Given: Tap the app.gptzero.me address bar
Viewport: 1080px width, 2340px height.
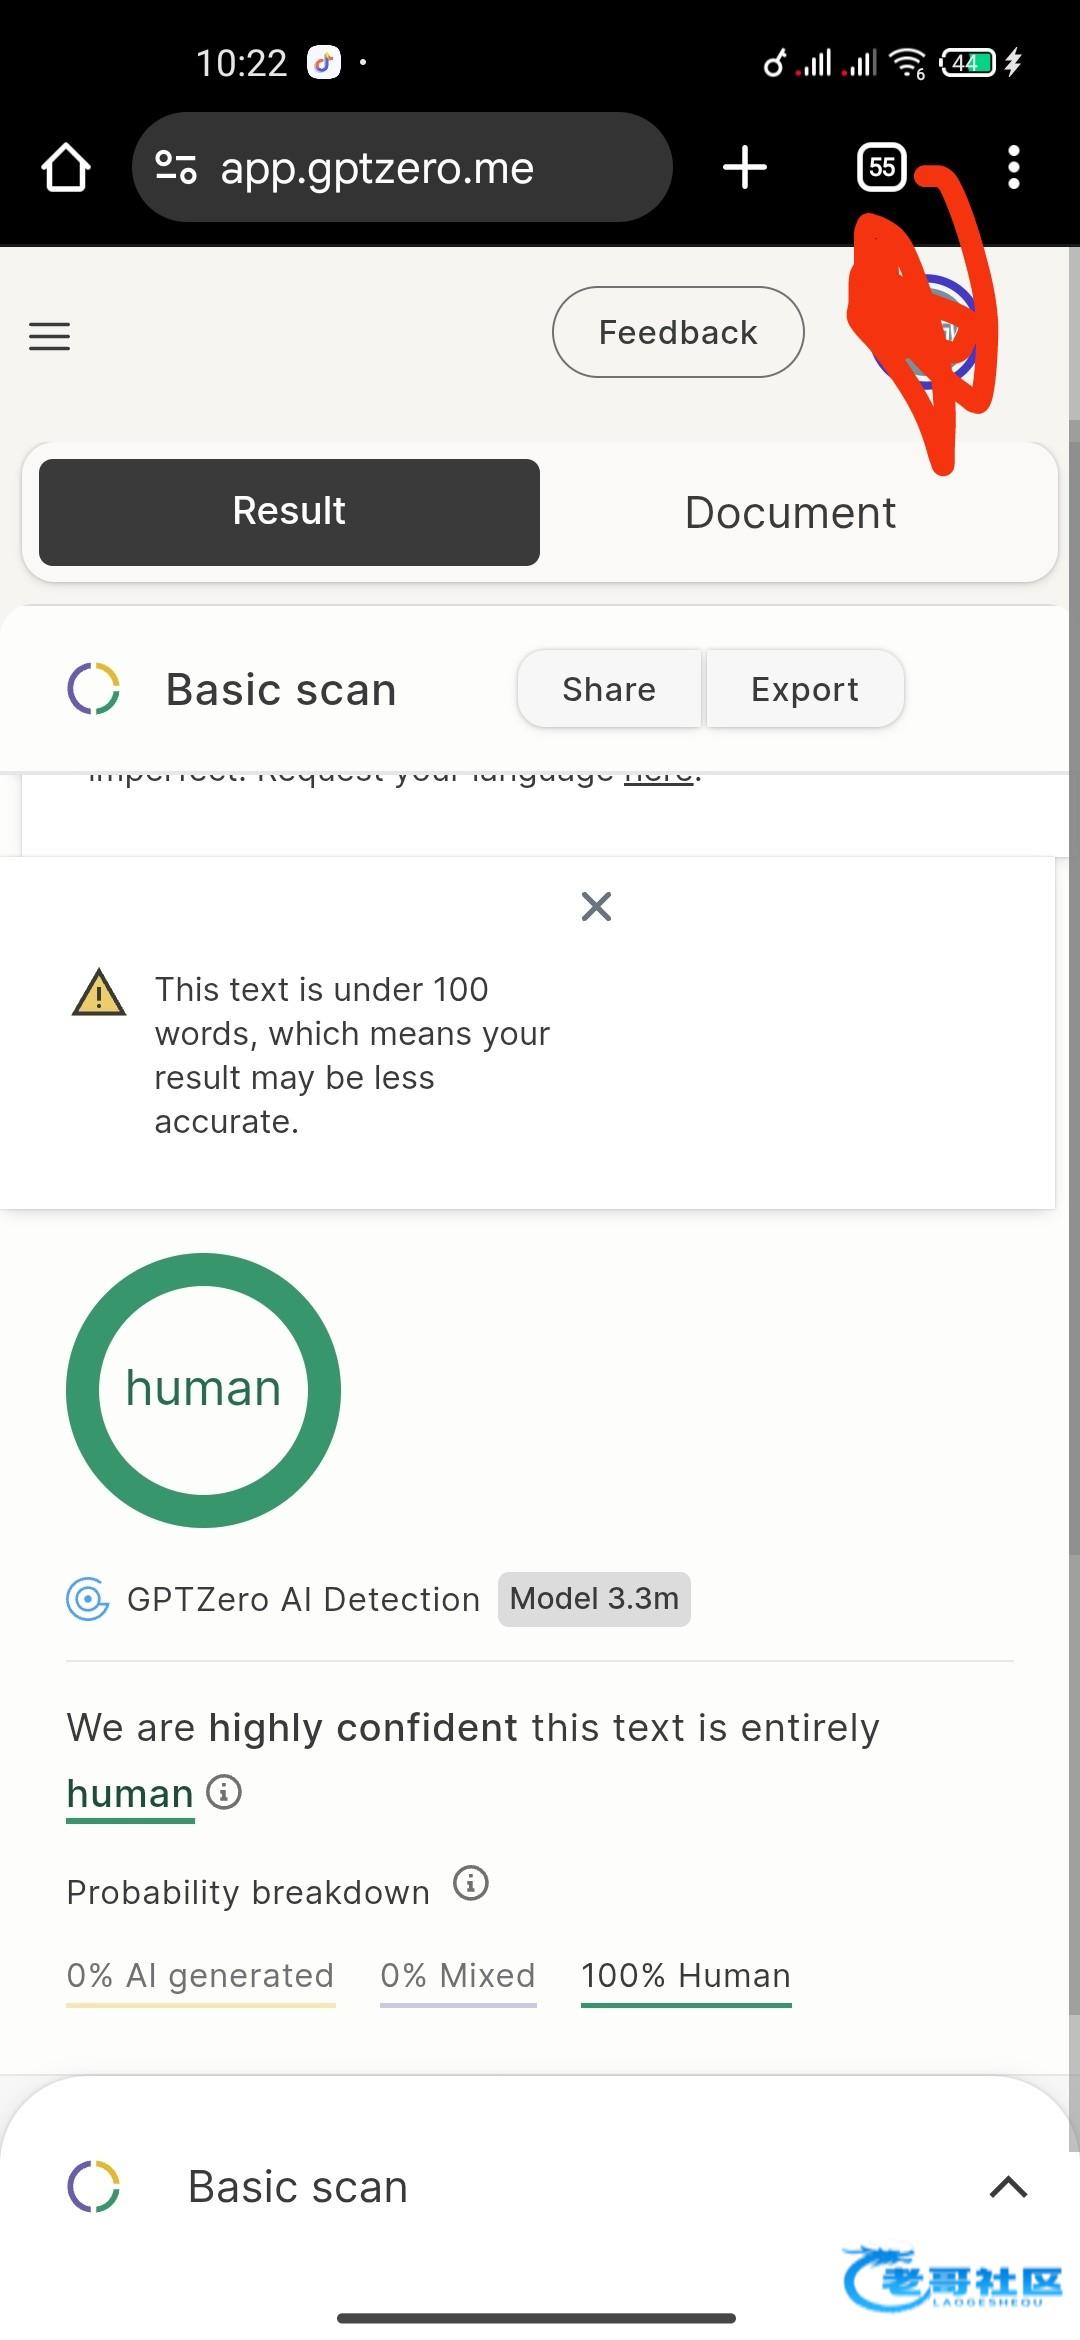Looking at the screenshot, I should click(x=400, y=167).
